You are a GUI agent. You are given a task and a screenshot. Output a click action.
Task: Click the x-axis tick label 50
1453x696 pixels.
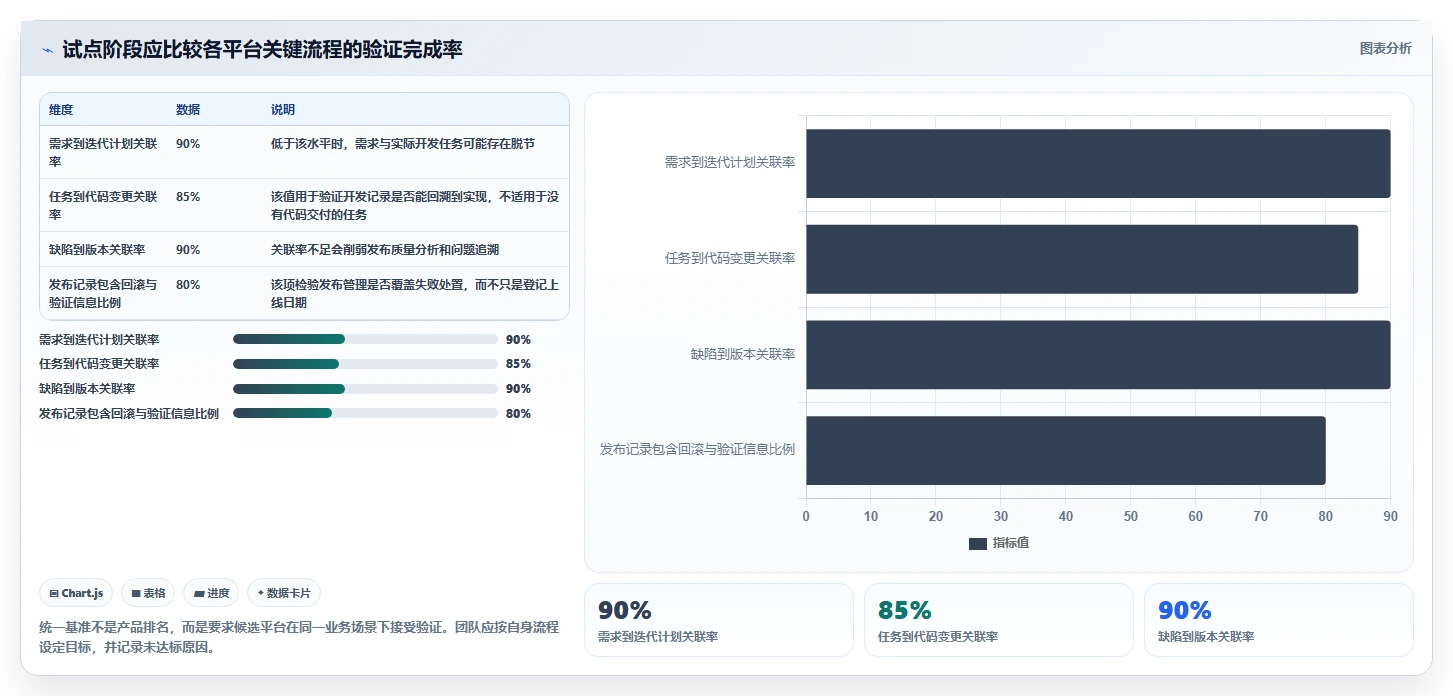1131,516
